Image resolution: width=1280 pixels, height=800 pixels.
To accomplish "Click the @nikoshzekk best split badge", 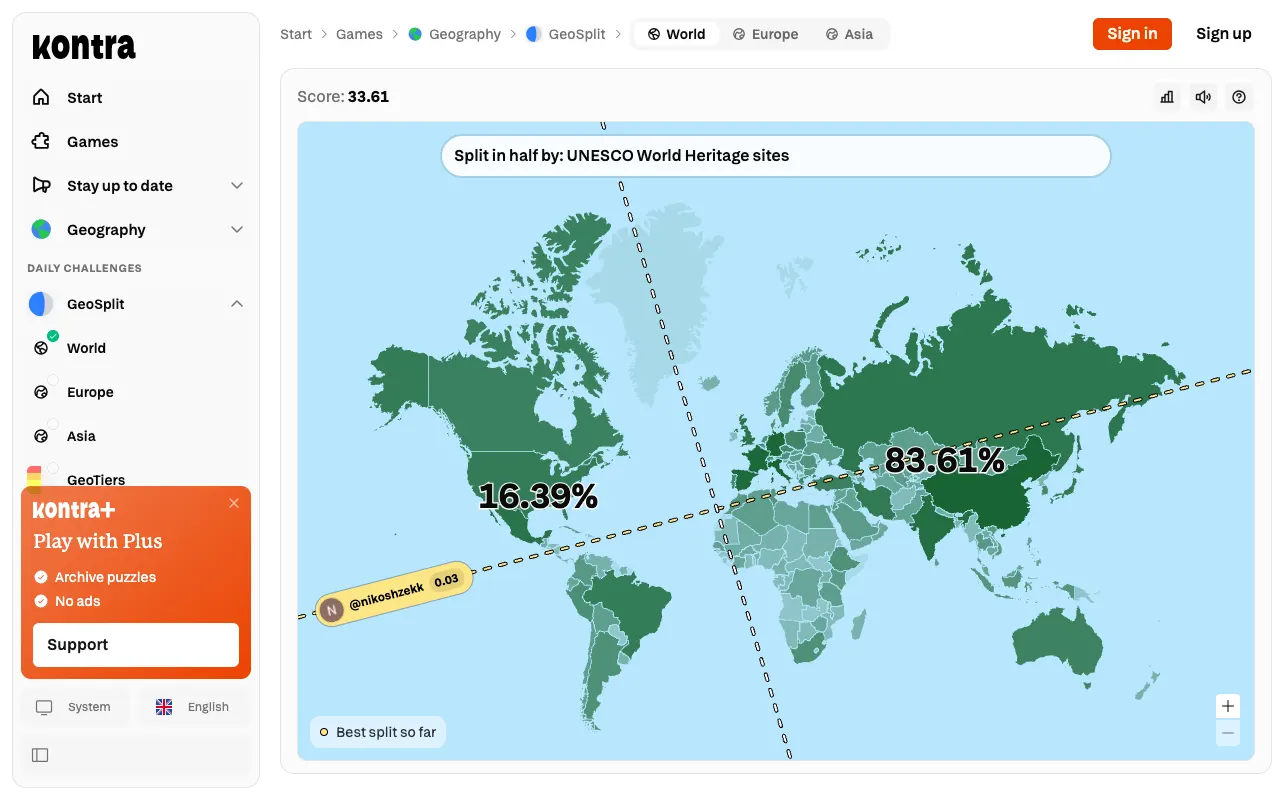I will coord(394,594).
